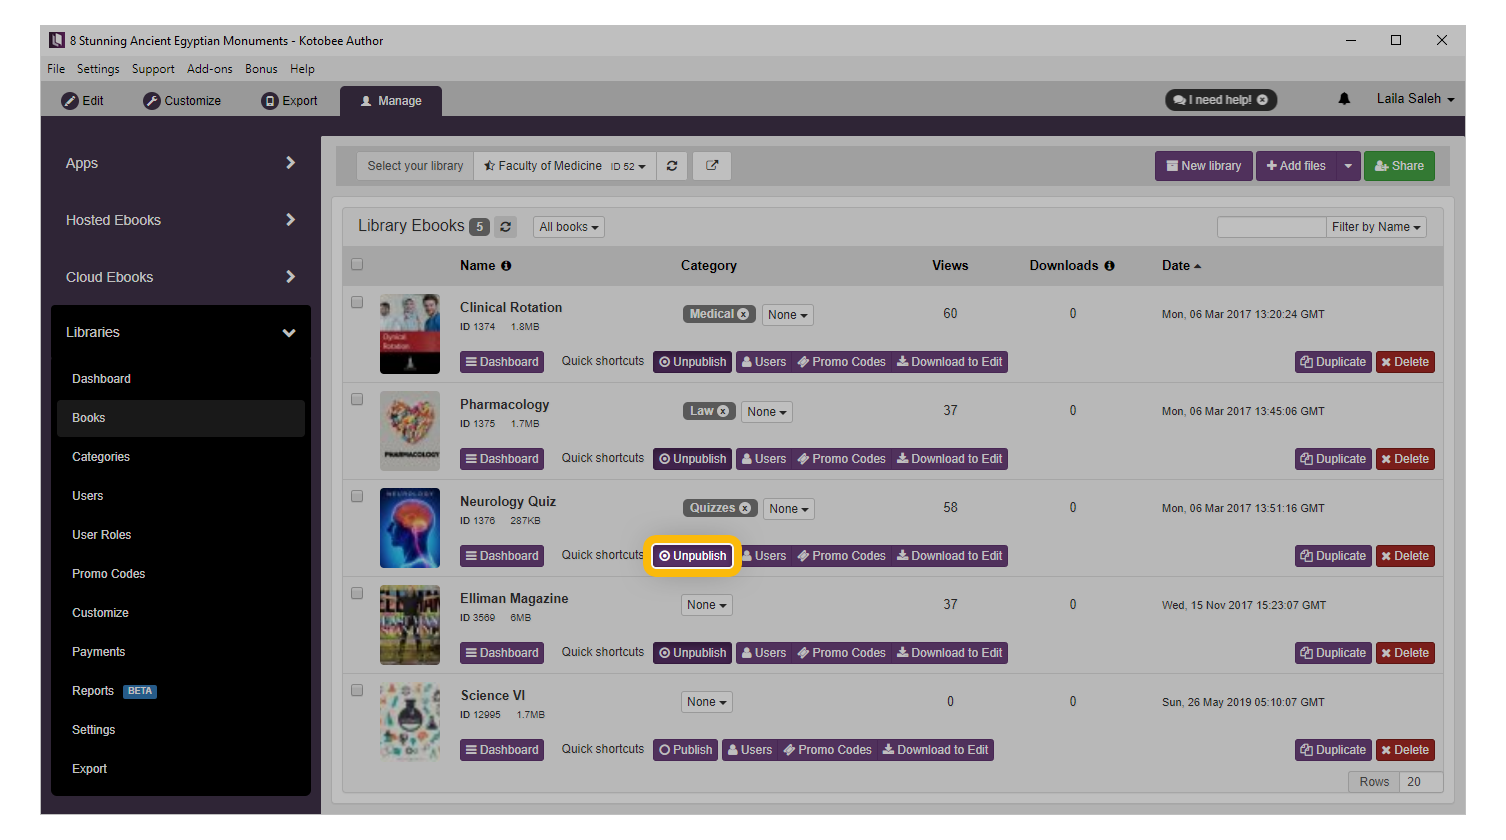
Task: Open Add files split-button arrow
Action: (1348, 166)
